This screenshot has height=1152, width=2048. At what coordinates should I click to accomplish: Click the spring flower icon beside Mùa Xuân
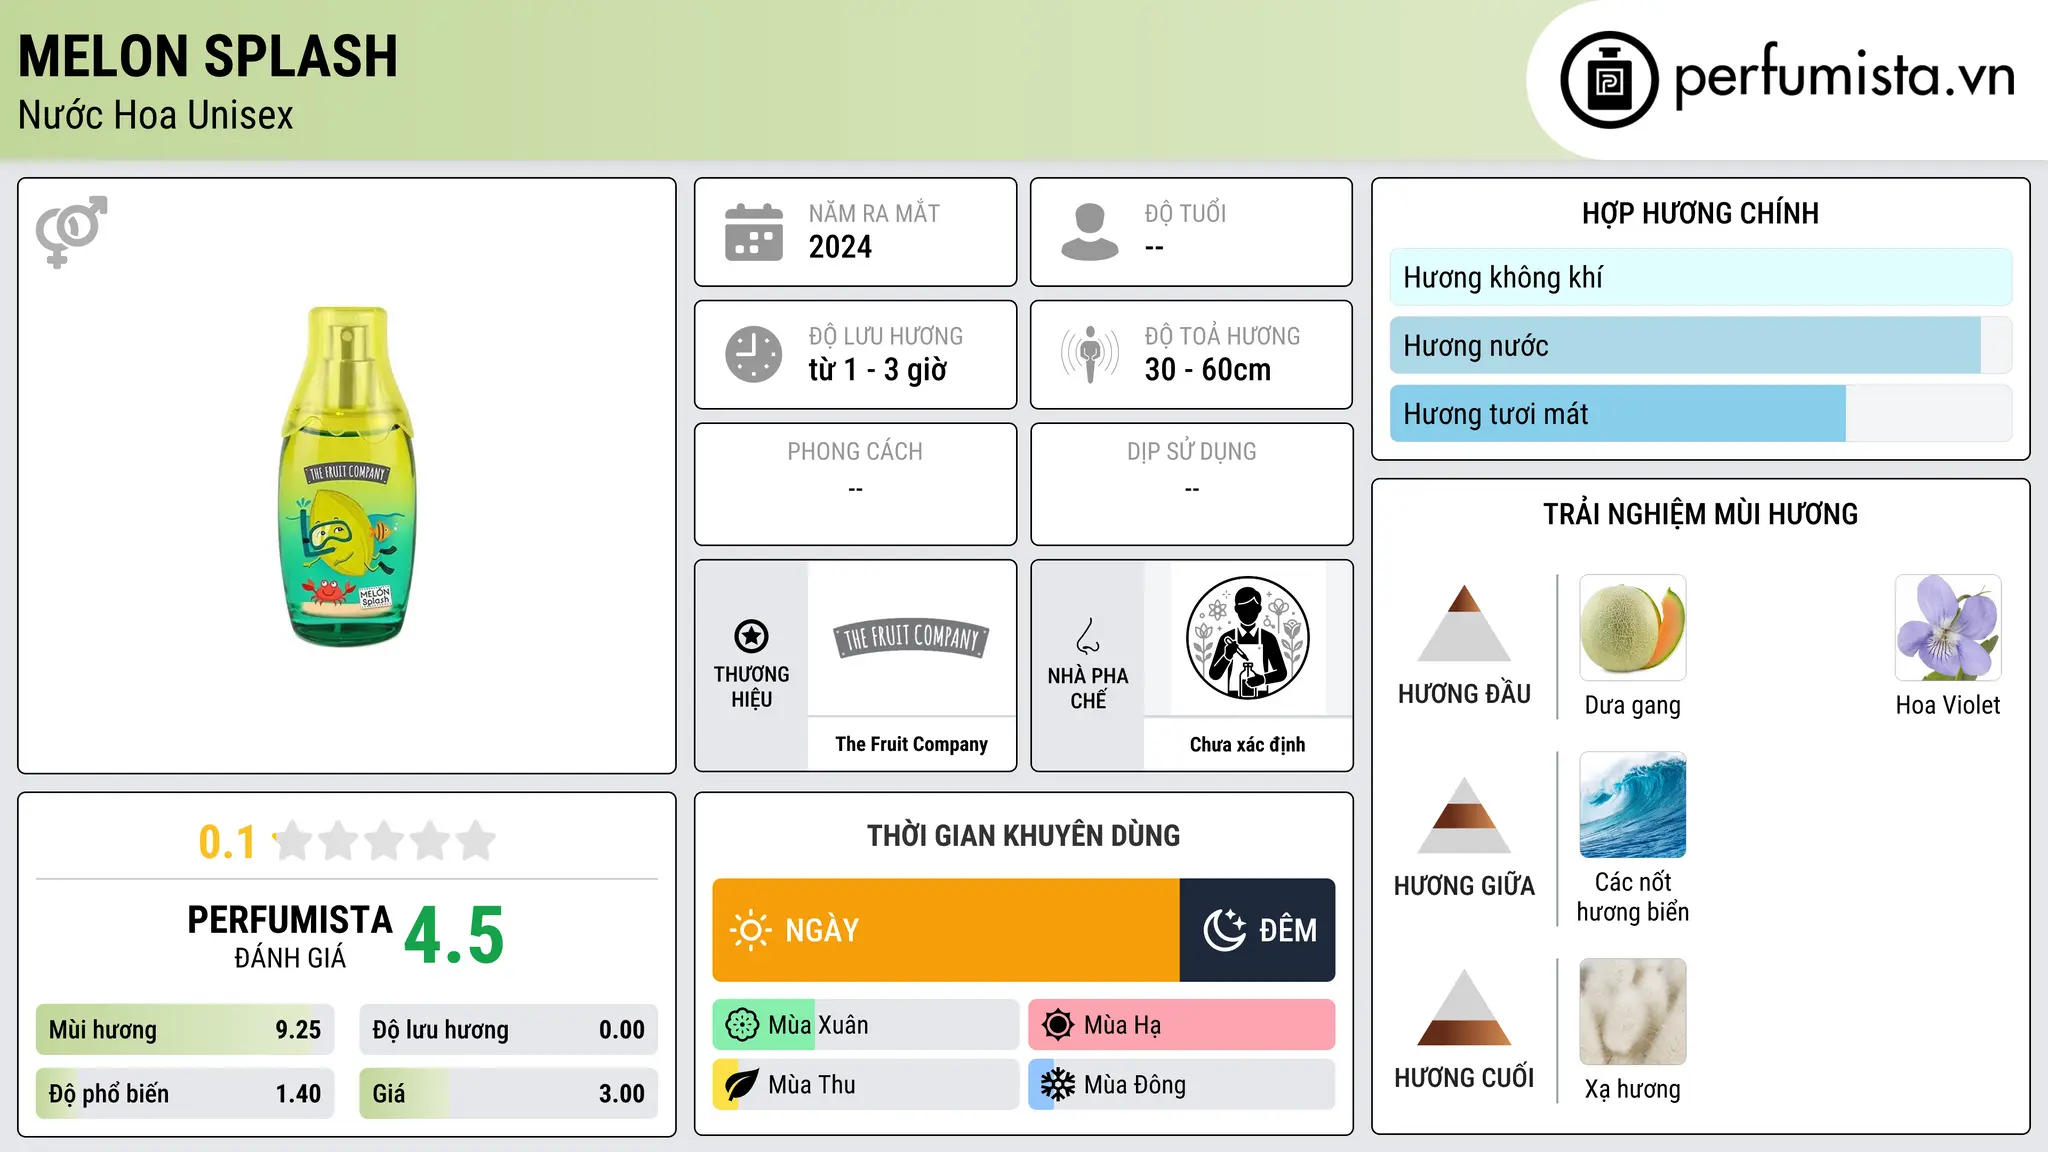[742, 1025]
